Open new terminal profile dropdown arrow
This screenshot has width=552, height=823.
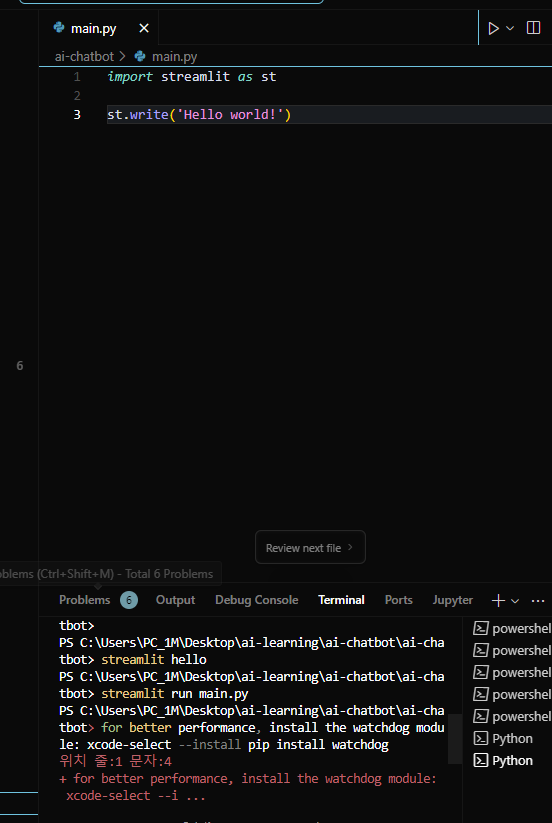(515, 601)
